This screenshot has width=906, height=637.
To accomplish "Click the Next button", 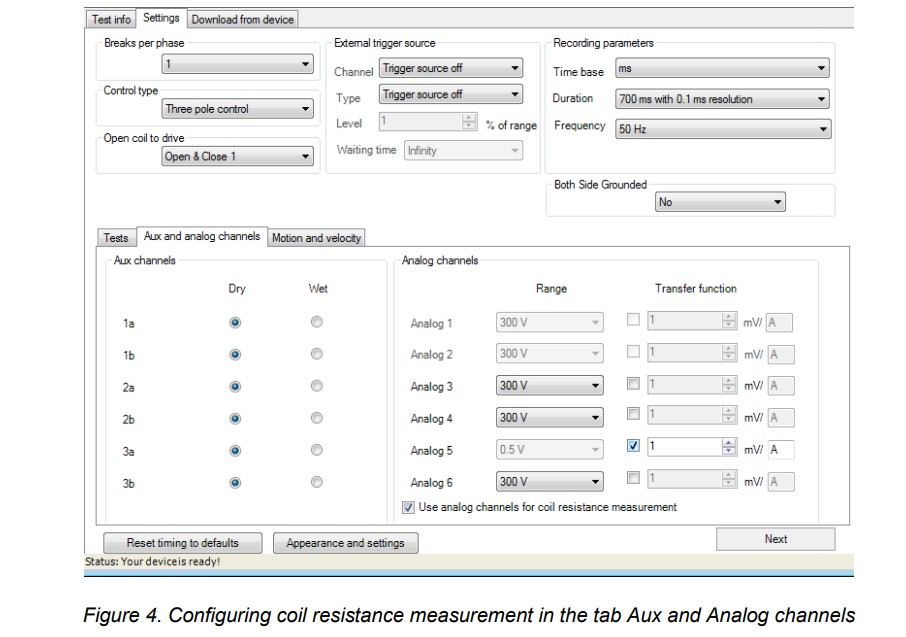I will click(x=775, y=539).
